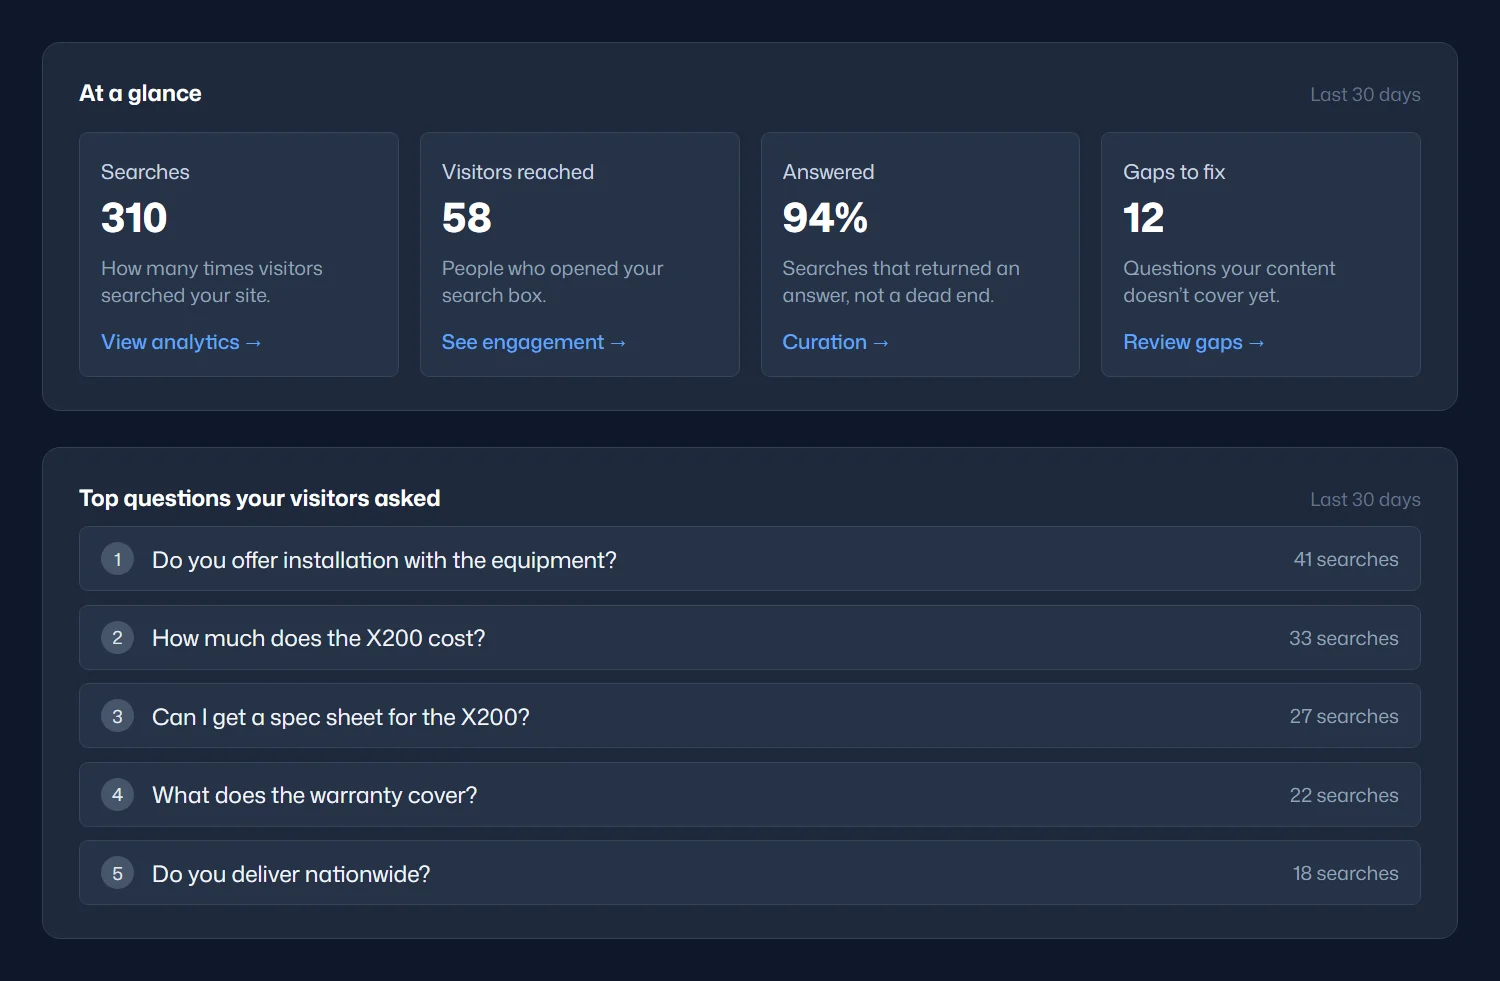
Task: Select 'What does the warranty cover?' question
Action: click(x=750, y=795)
